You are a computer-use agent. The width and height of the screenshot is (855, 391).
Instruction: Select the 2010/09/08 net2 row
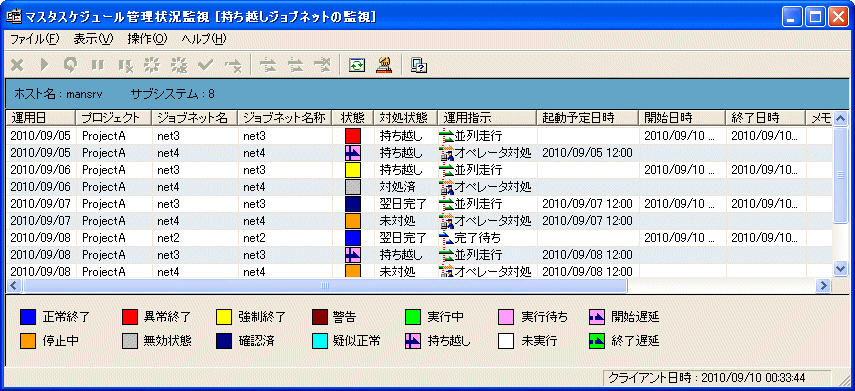(x=420, y=238)
